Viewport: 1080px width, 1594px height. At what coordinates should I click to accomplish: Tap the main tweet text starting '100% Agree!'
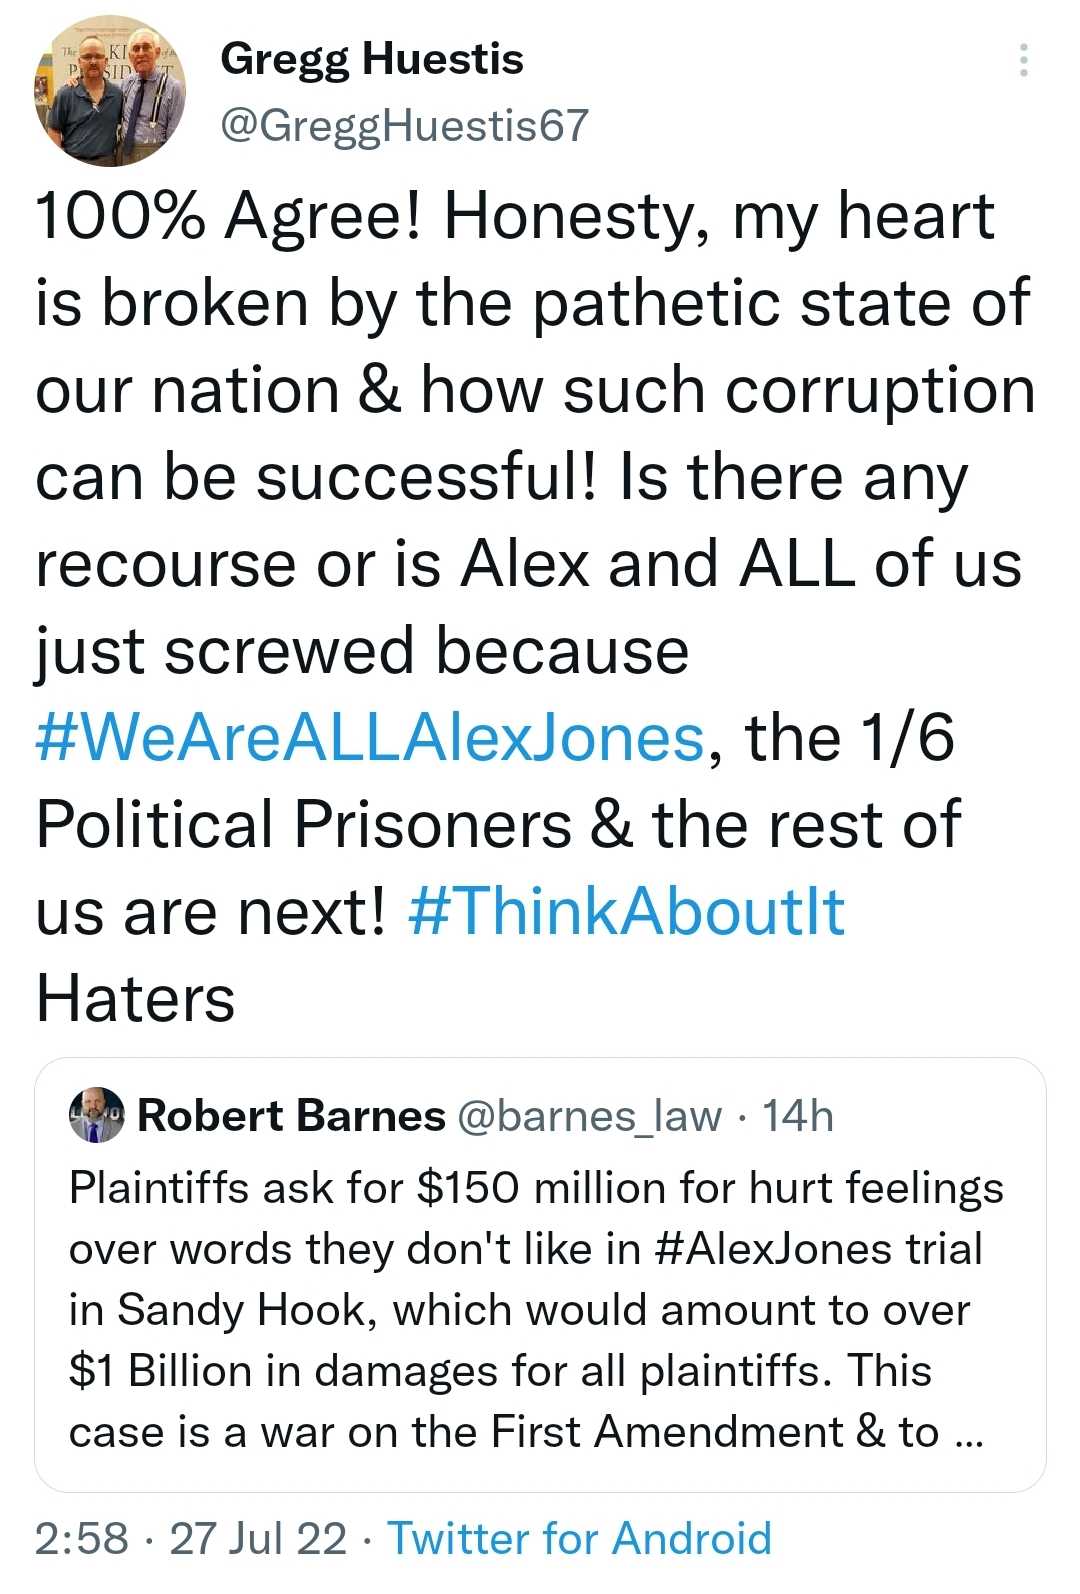pyautogui.click(x=514, y=216)
